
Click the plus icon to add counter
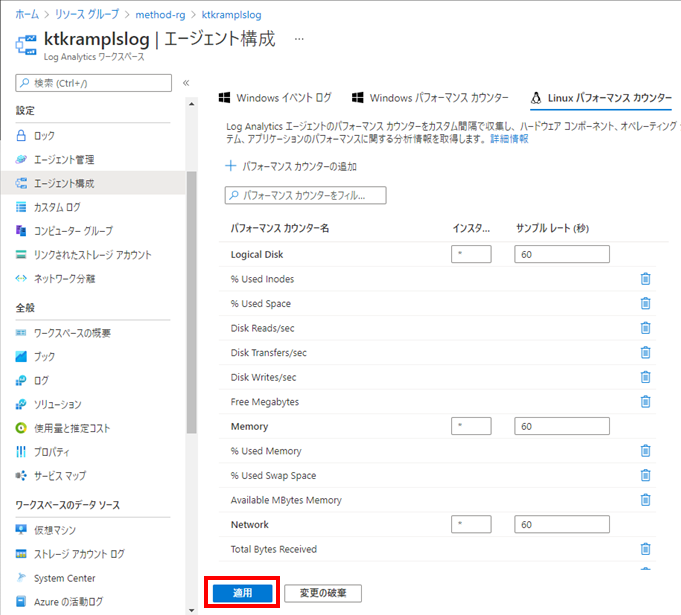point(231,166)
